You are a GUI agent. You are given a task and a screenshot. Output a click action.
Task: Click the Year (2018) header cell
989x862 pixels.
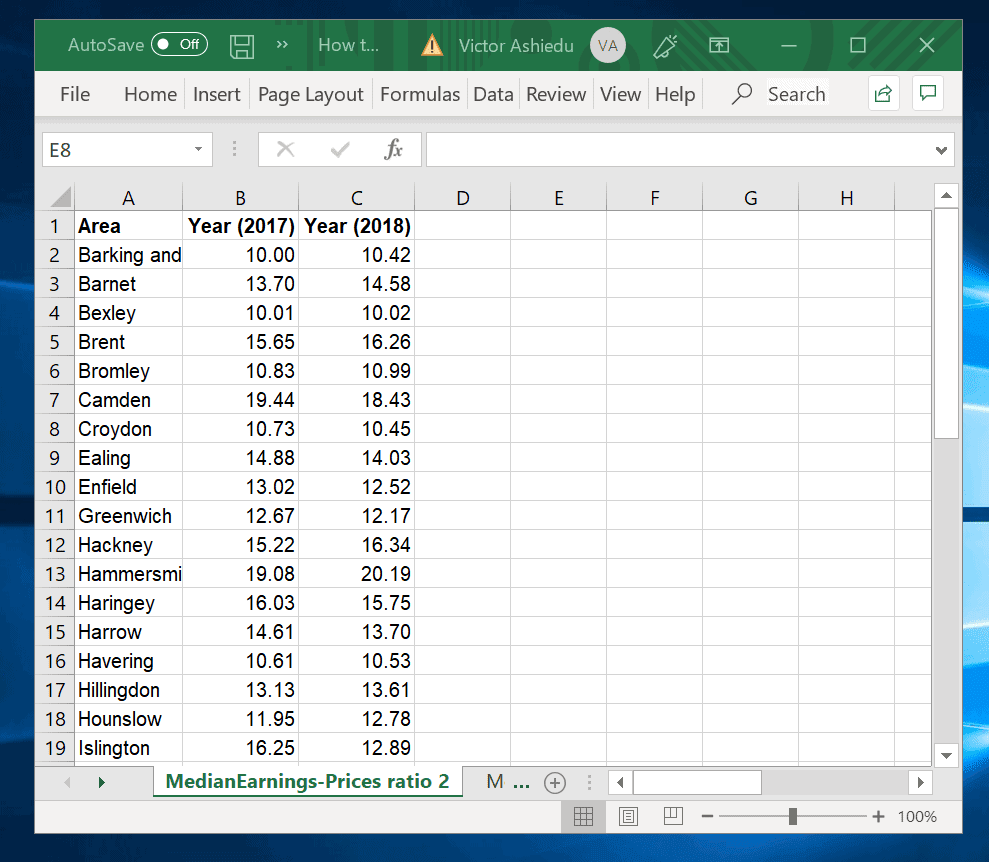(356, 225)
